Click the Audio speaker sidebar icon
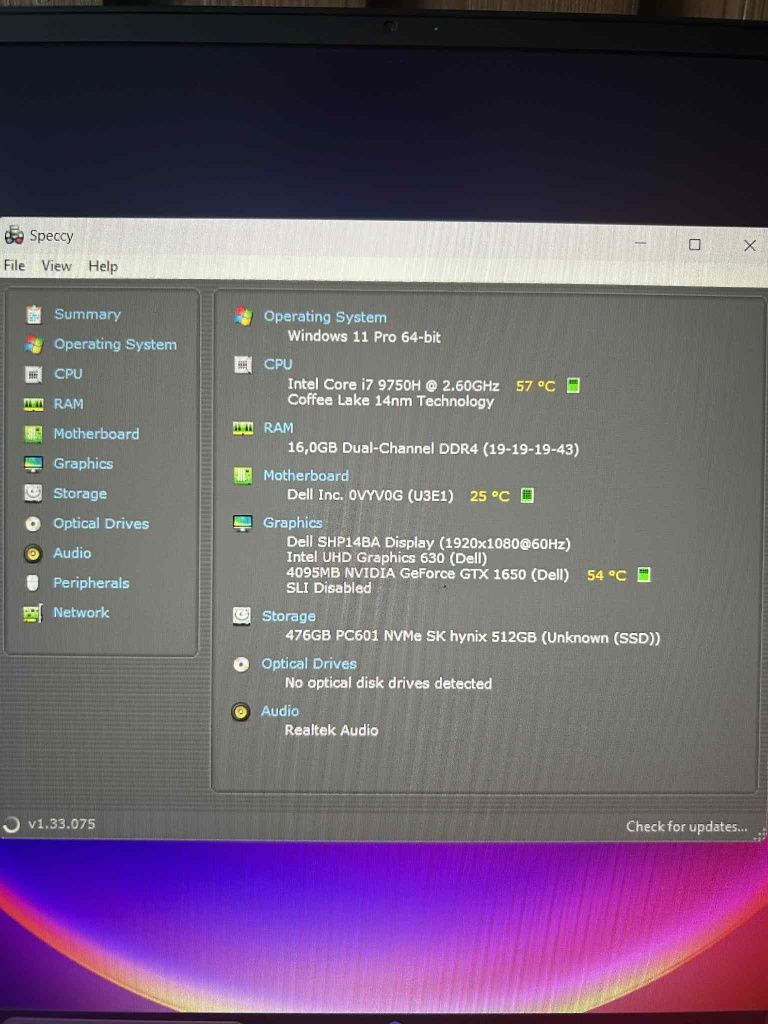This screenshot has width=768, height=1024. pos(33,554)
